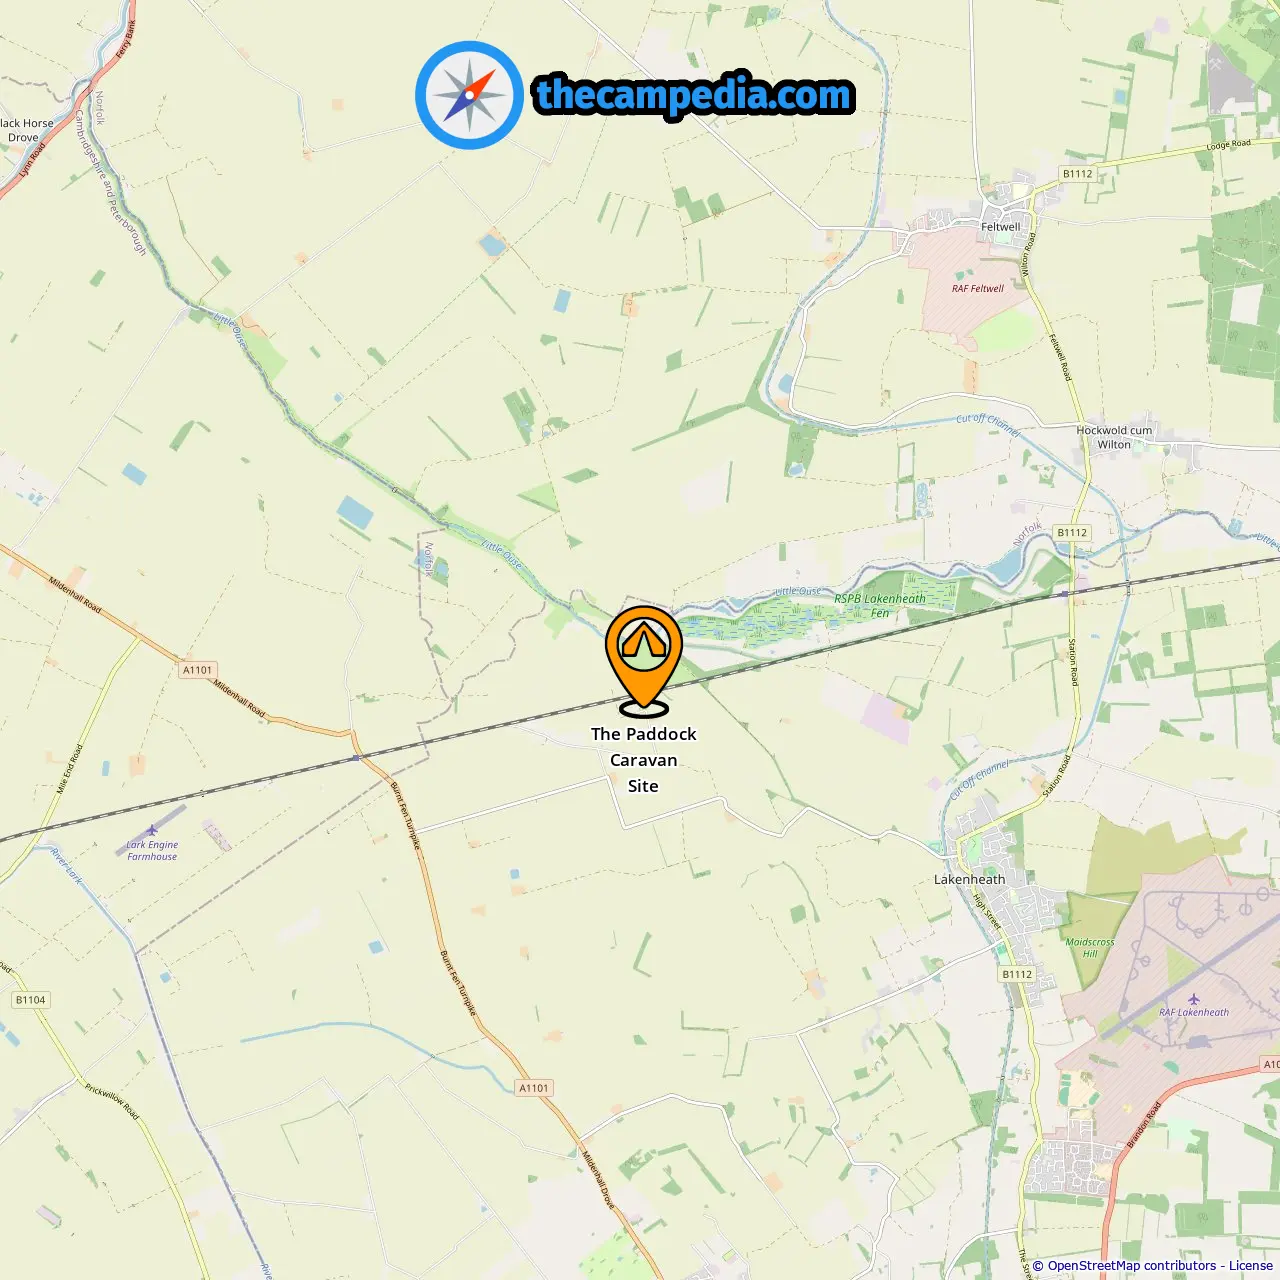1280x1280 pixels.
Task: Click the Lakenheath town label
Action: tap(969, 880)
